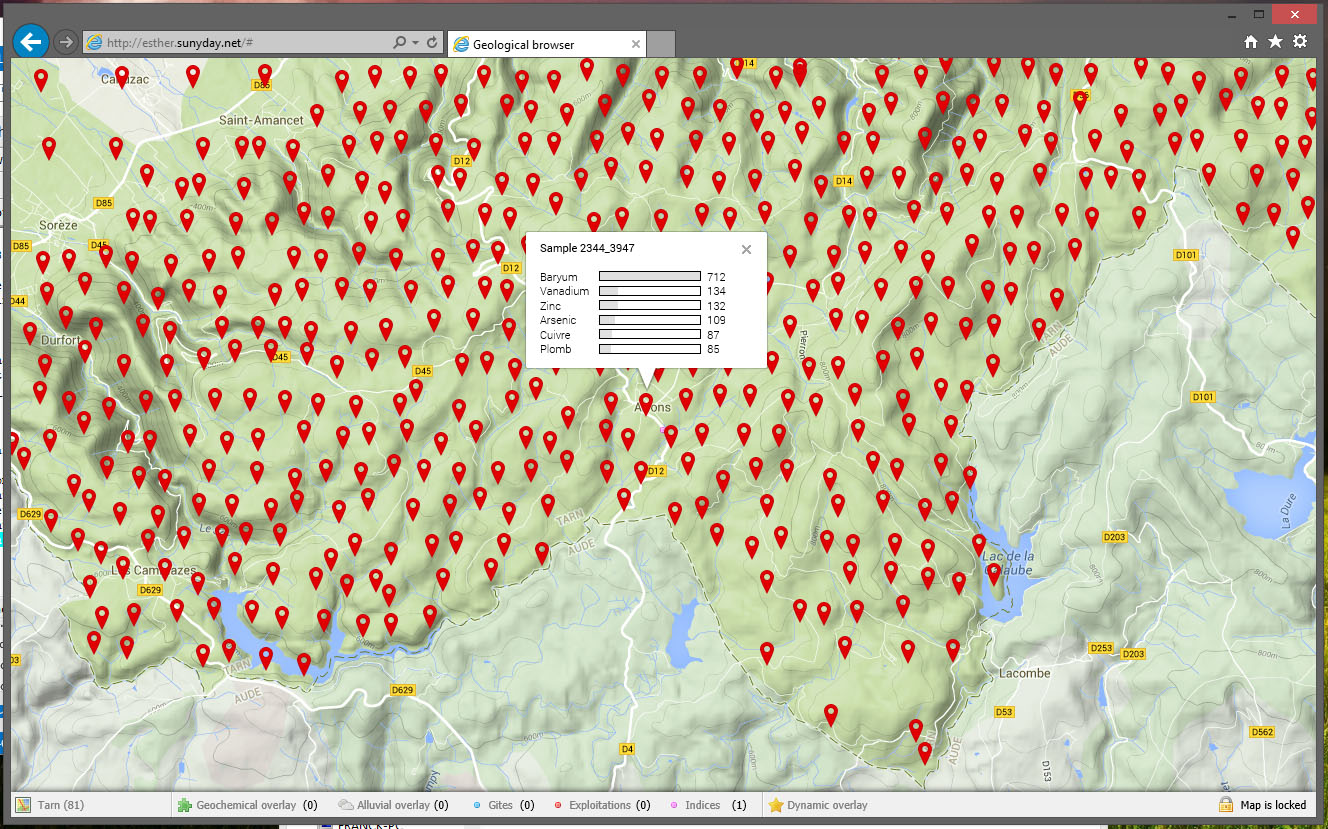The width and height of the screenshot is (1328, 829).
Task: Click the browser forward arrow button
Action: [x=65, y=42]
